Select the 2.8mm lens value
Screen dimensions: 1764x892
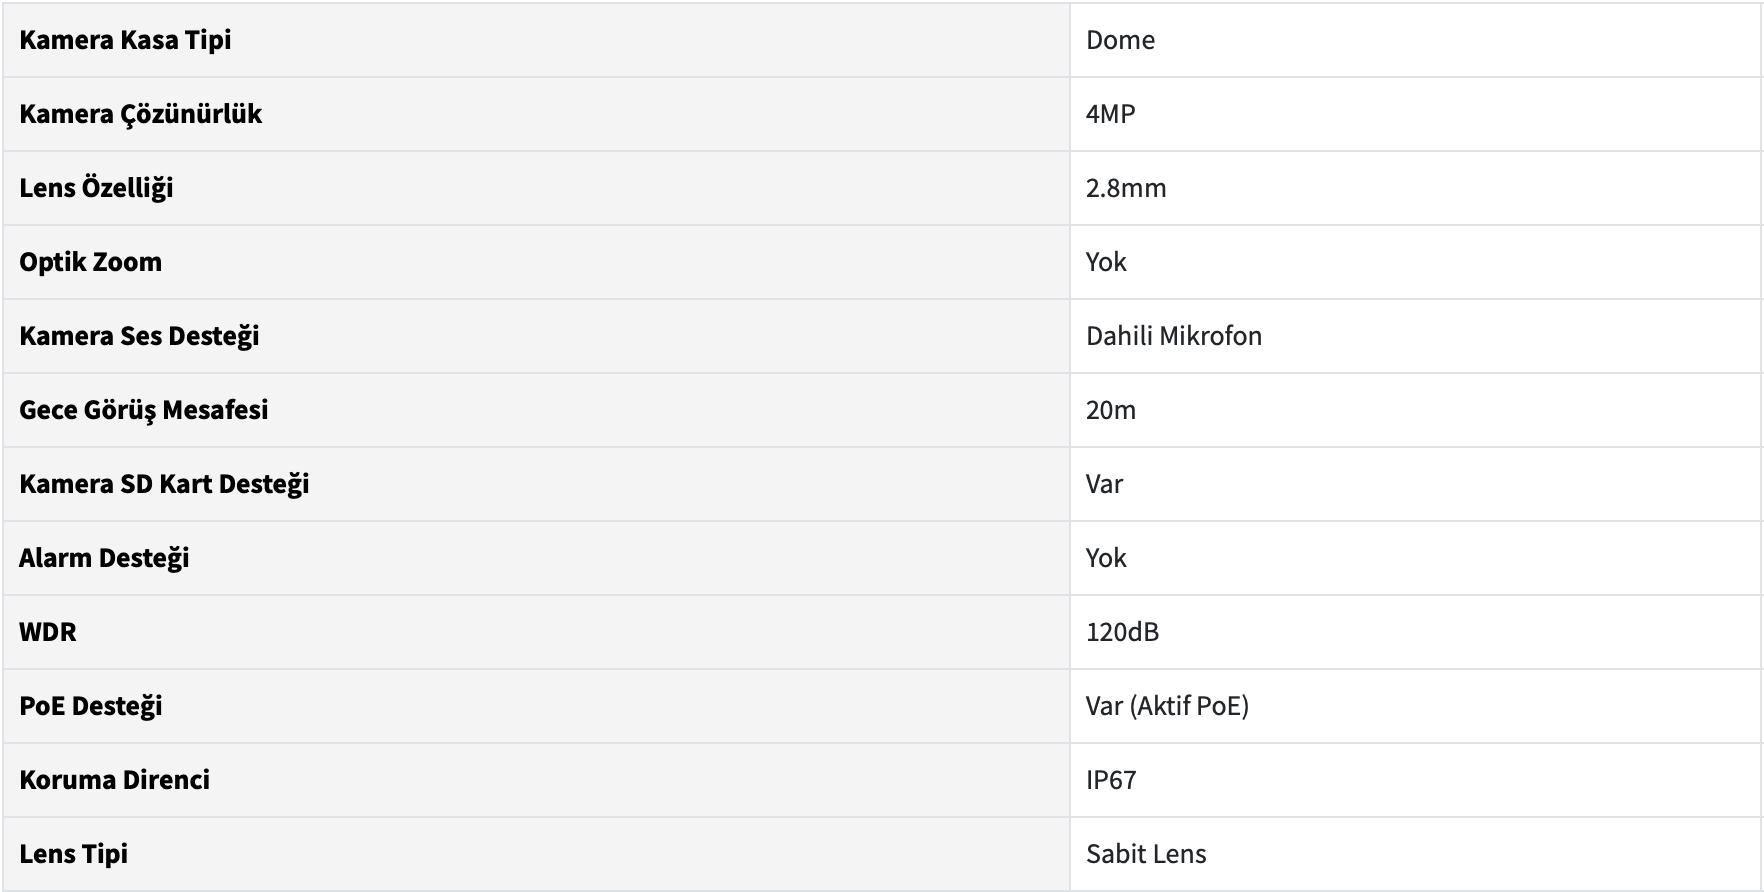[x=1126, y=188]
